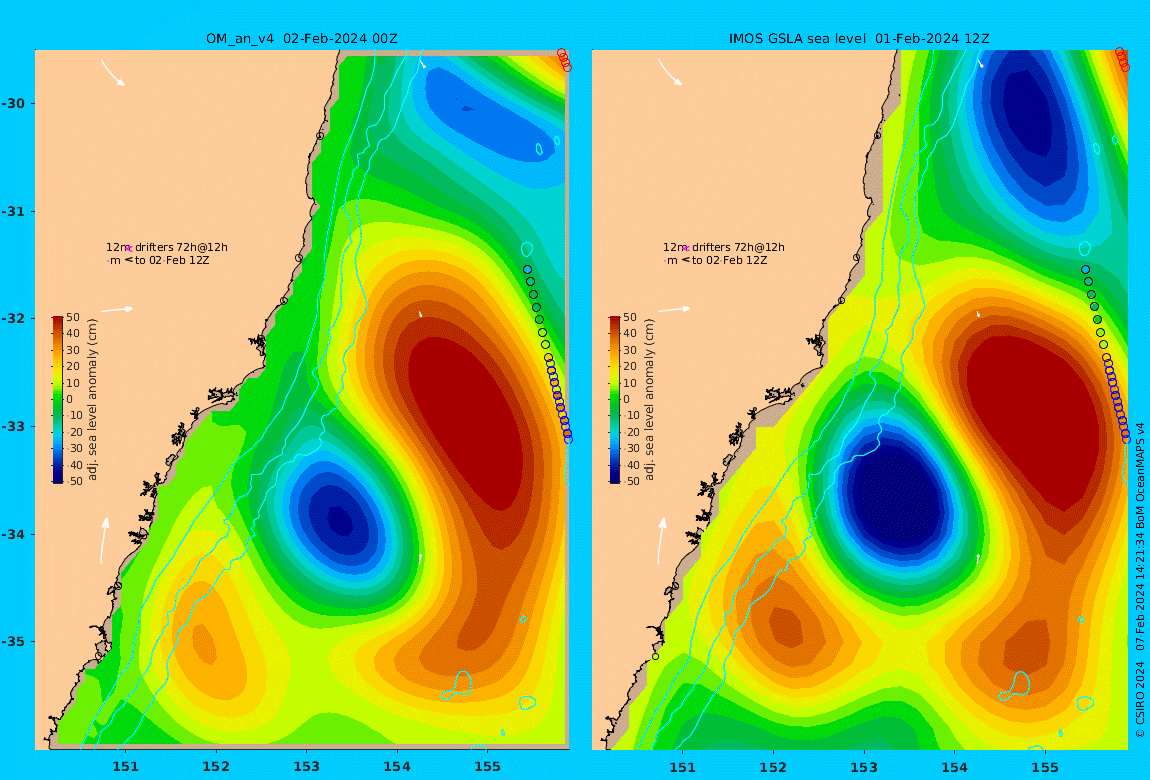Click the red drifter circles at the left map's top corner

[564, 60]
